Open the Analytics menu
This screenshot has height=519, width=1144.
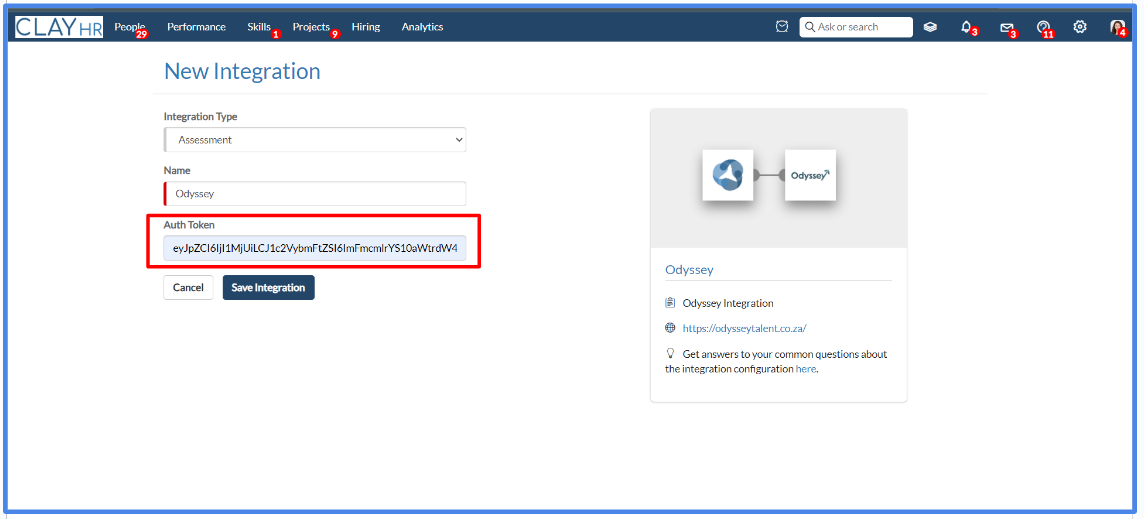click(422, 27)
